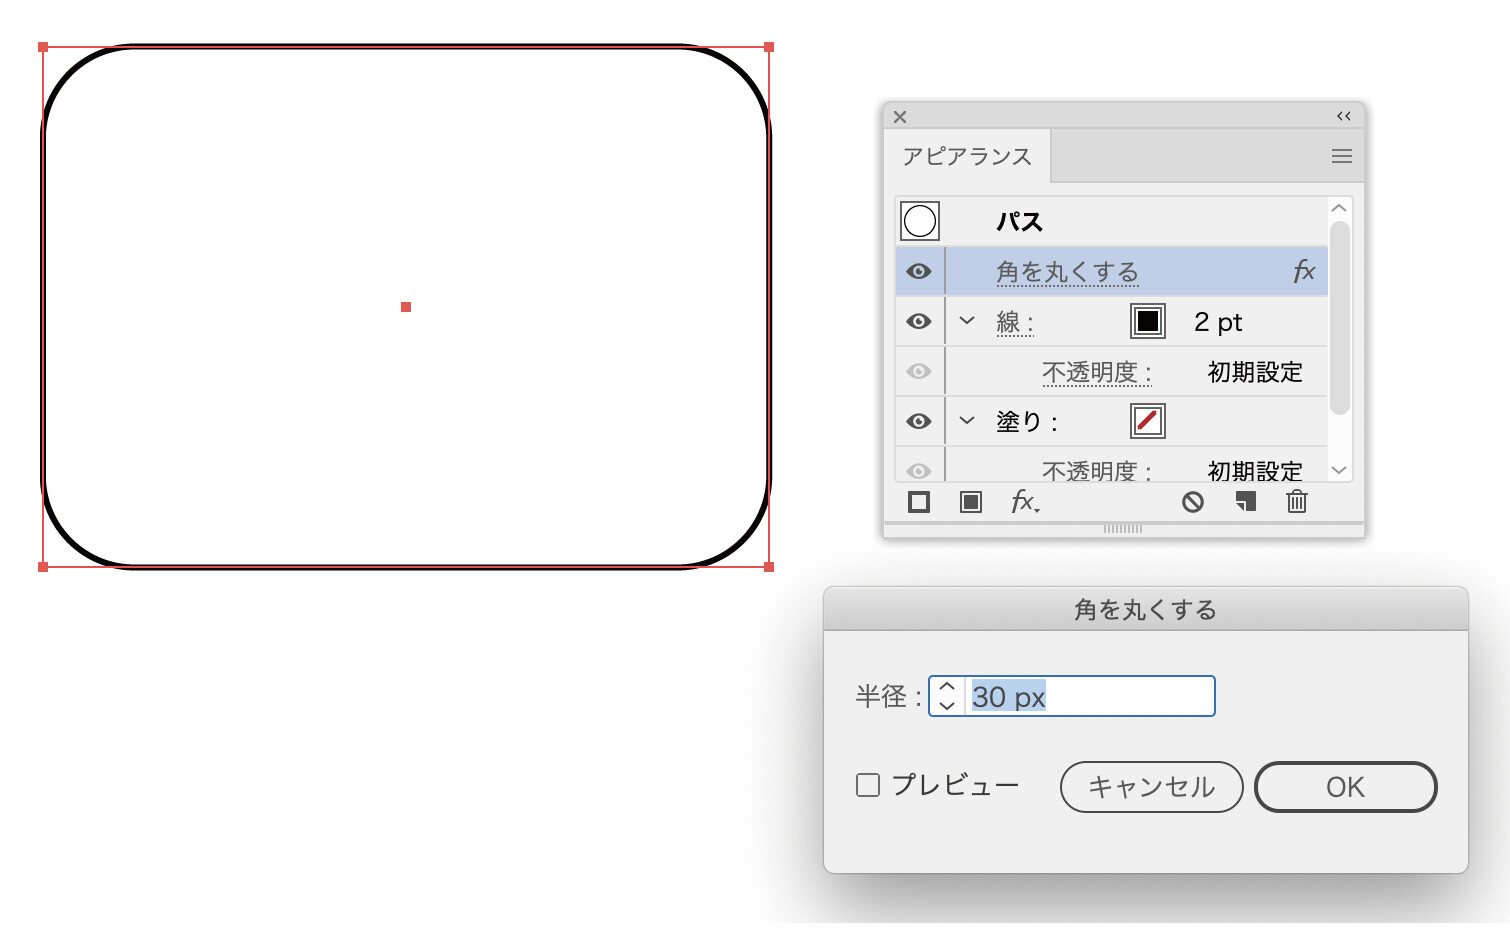Collapse the 塗り fill attribute chevron
This screenshot has width=1510, height=938.
coord(967,421)
